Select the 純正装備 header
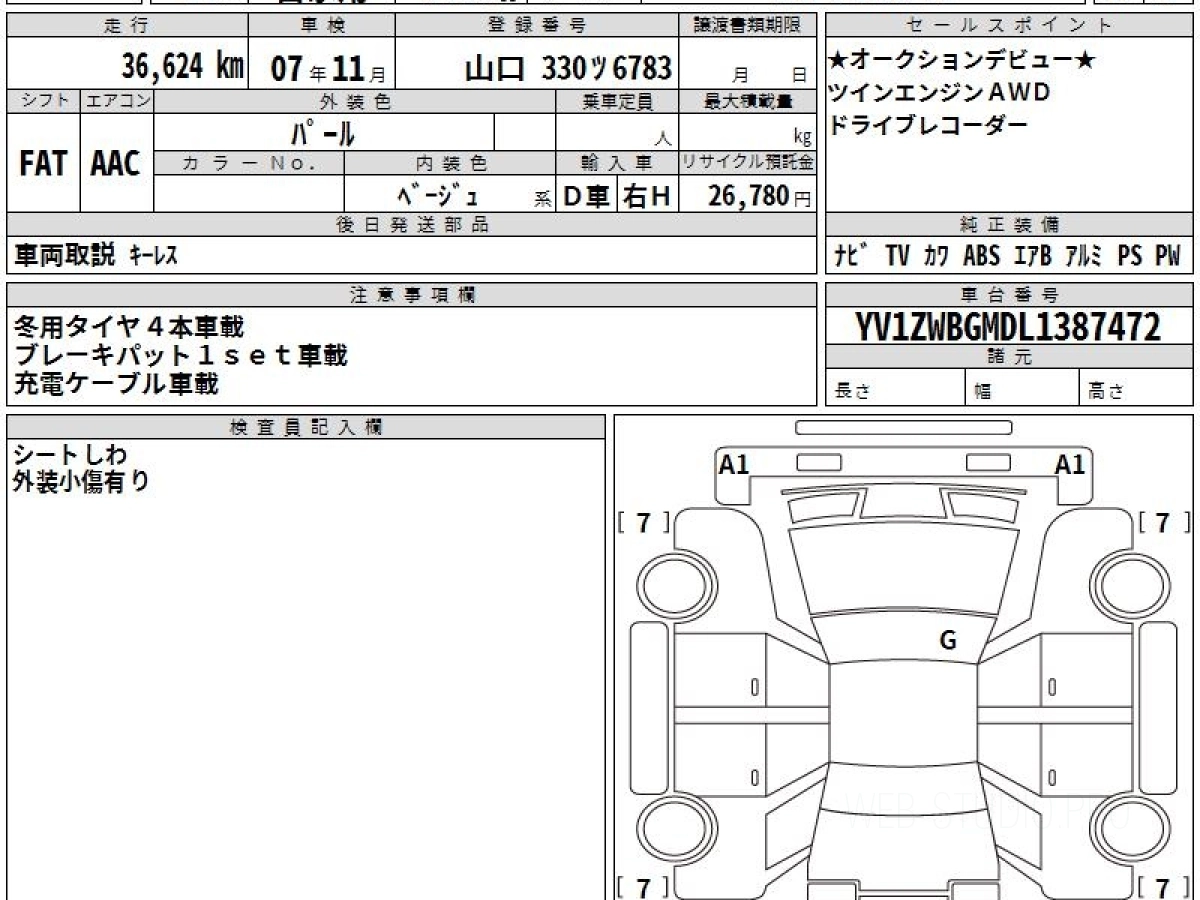1200x900 pixels. click(1010, 225)
